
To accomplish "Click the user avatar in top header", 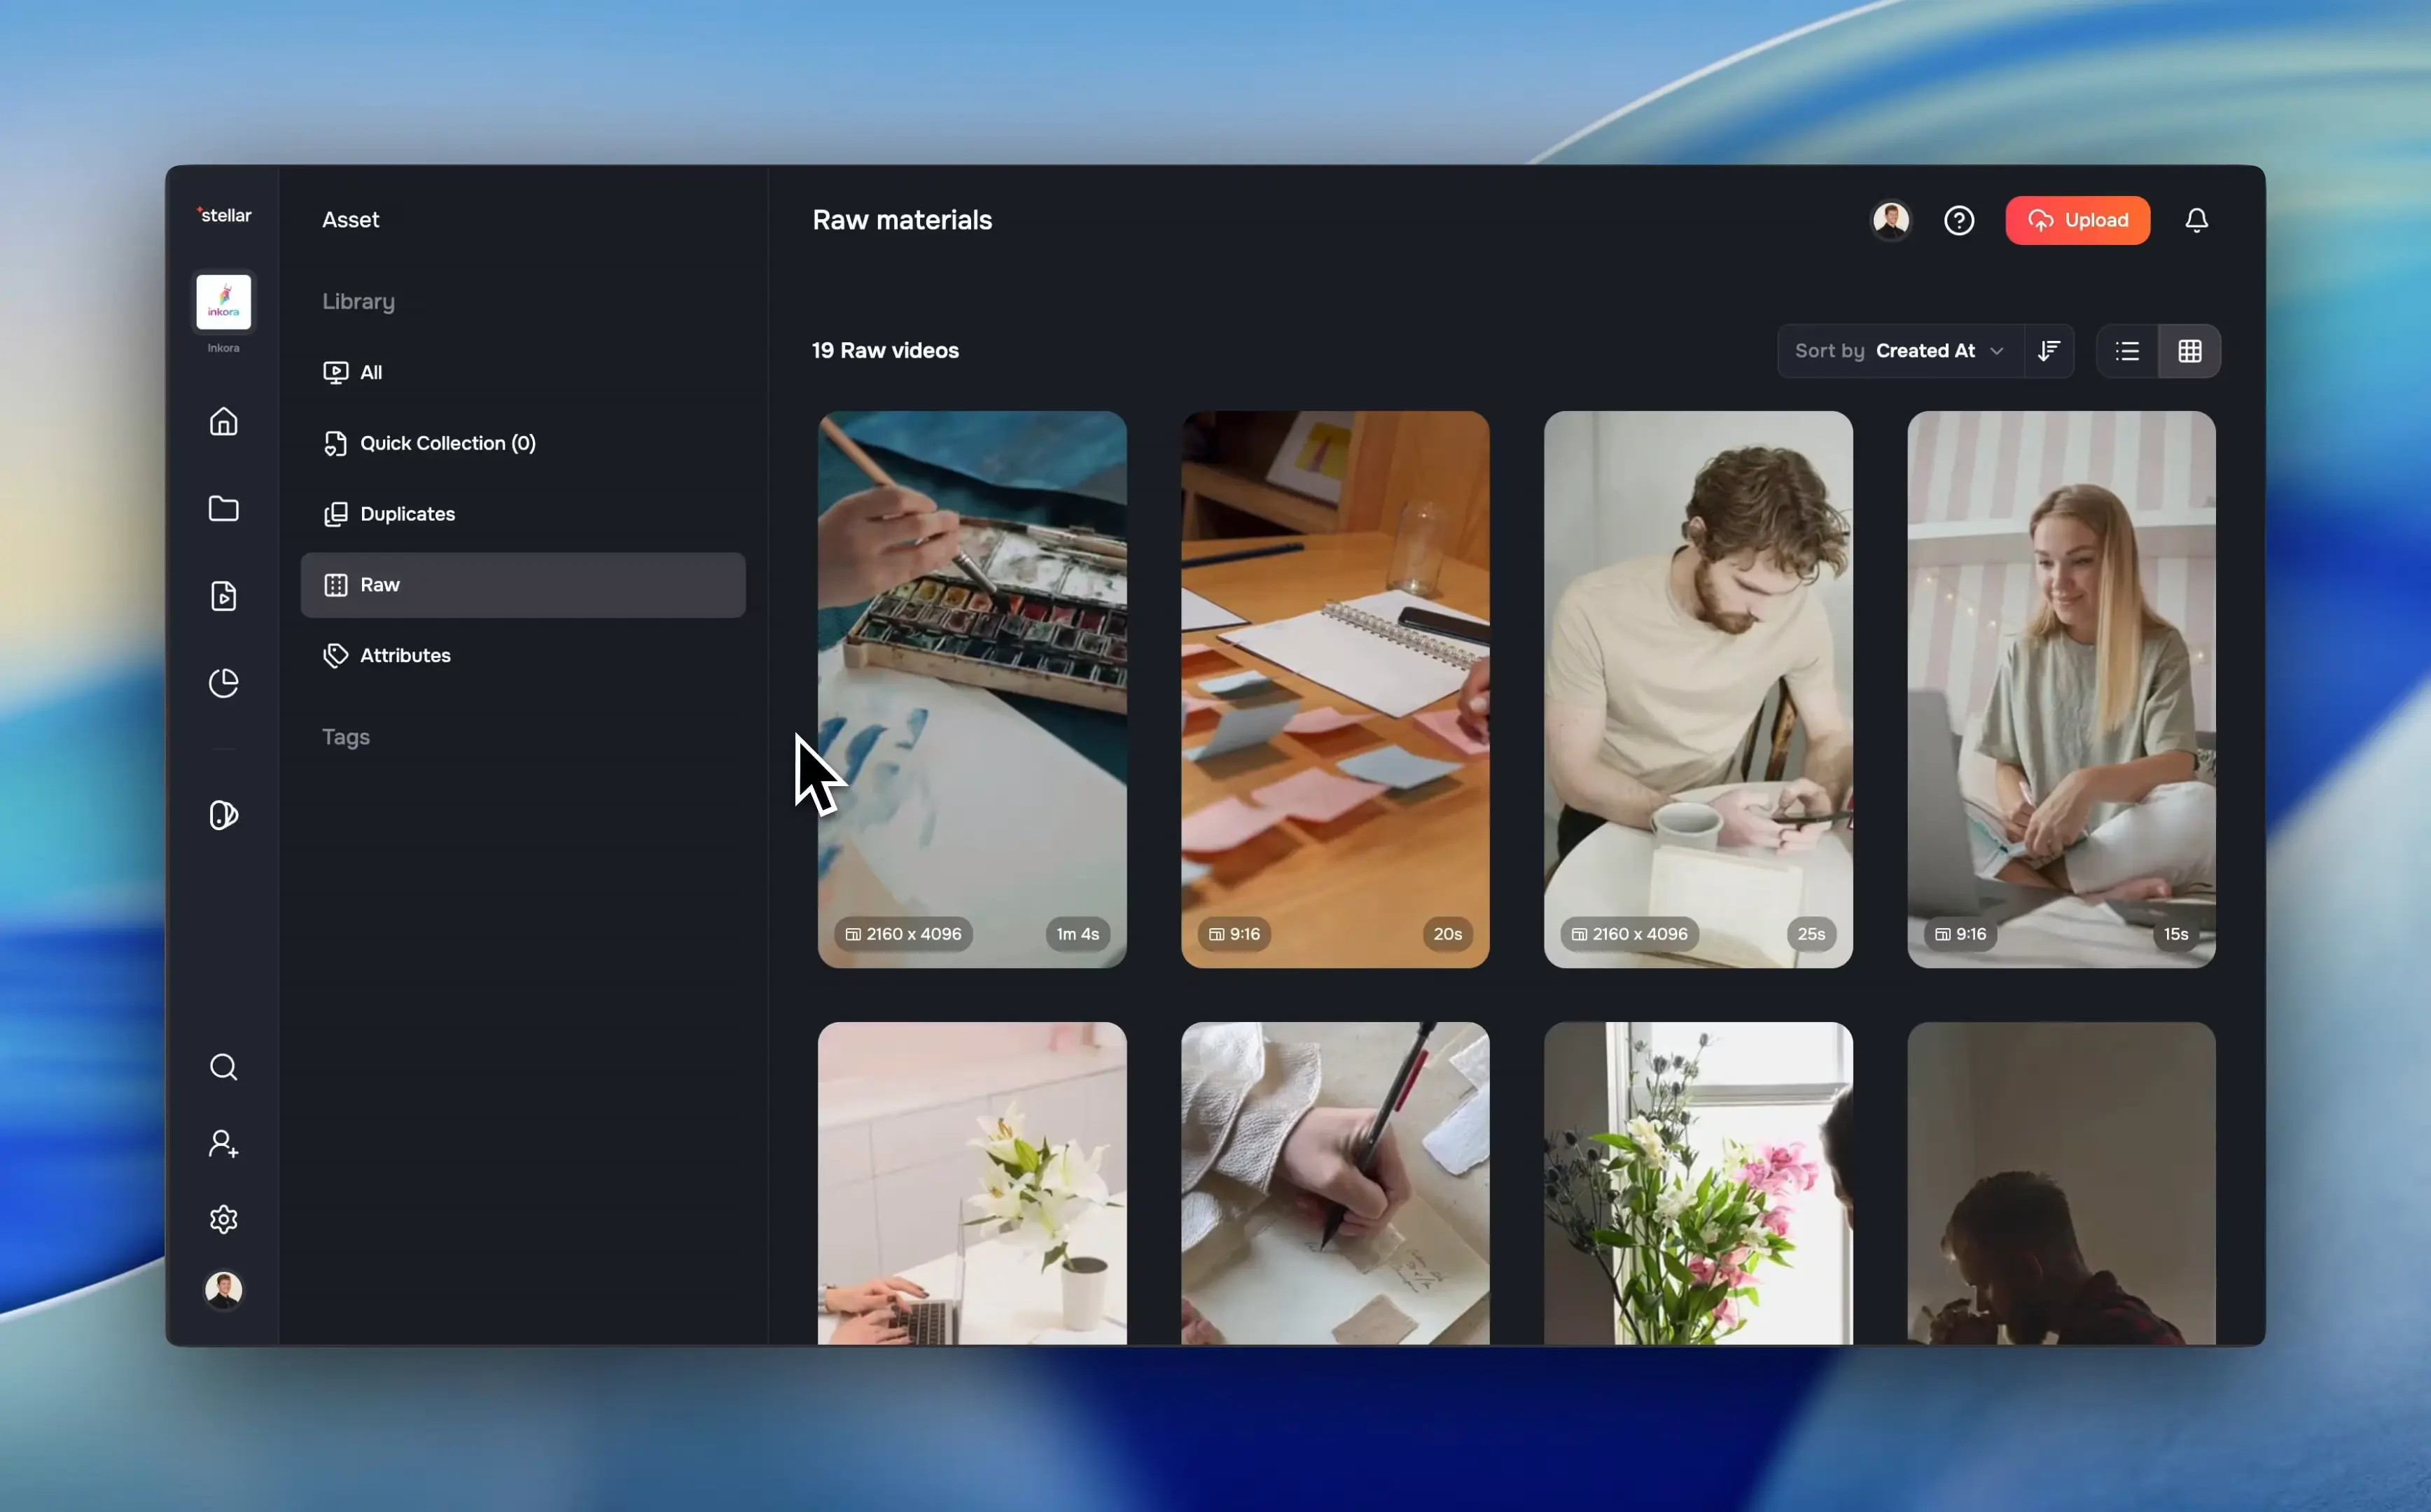I will pyautogui.click(x=1891, y=220).
